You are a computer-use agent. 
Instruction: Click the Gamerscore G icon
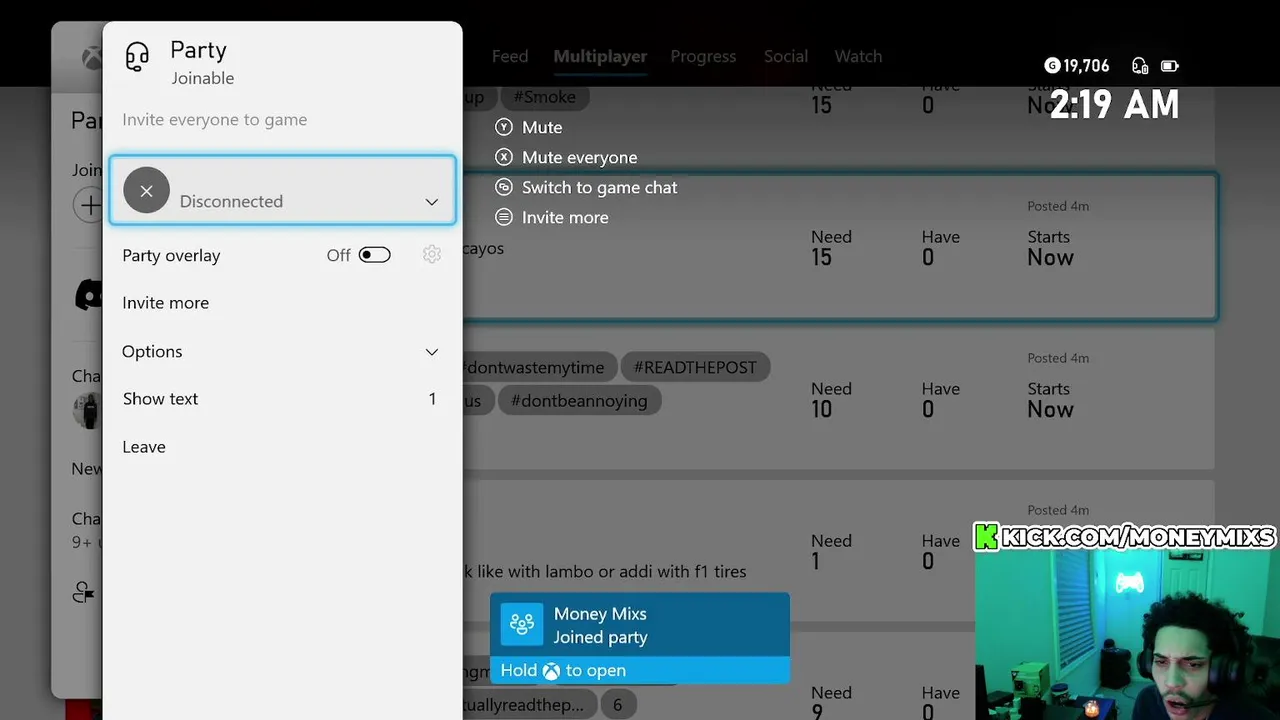(x=1051, y=66)
